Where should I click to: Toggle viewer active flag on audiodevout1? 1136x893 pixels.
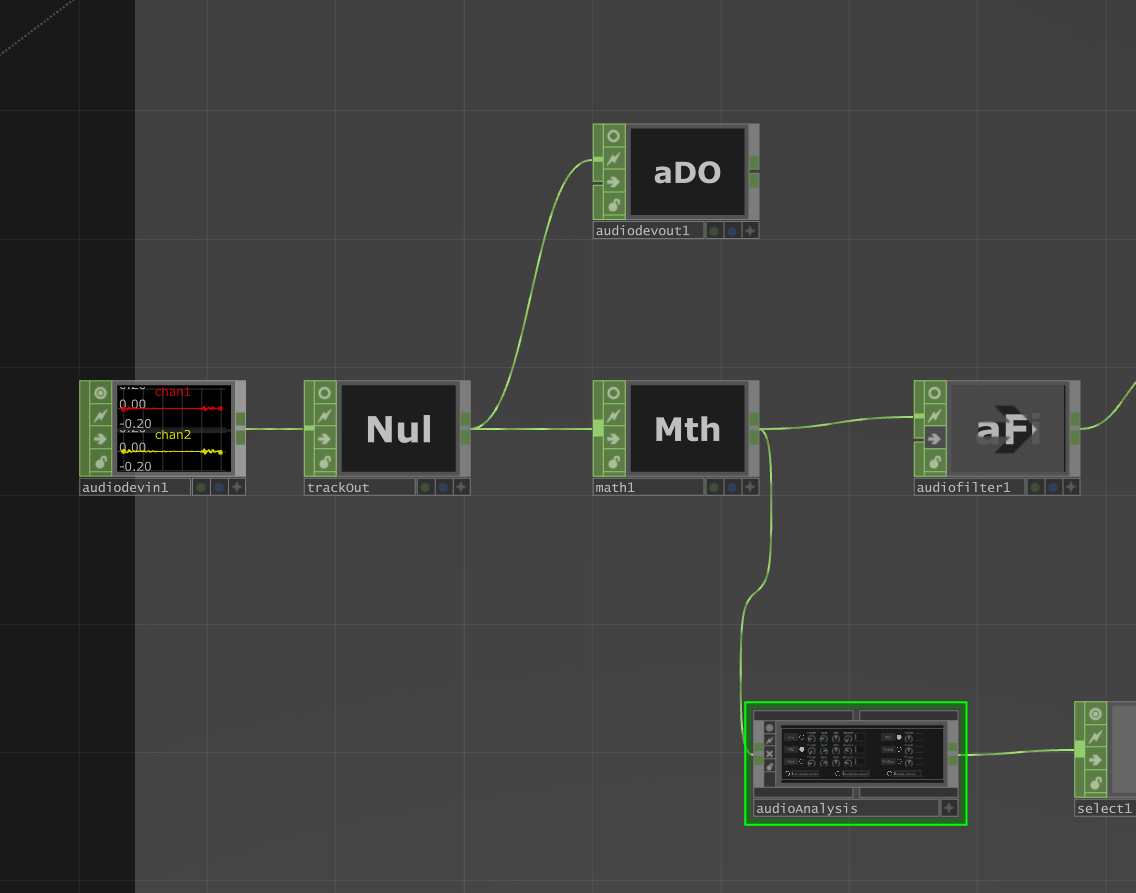pyautogui.click(x=614, y=136)
